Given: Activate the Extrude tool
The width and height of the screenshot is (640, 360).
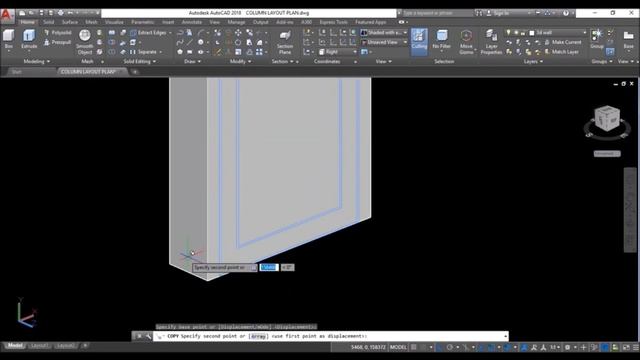Looking at the screenshot, I should click(29, 39).
